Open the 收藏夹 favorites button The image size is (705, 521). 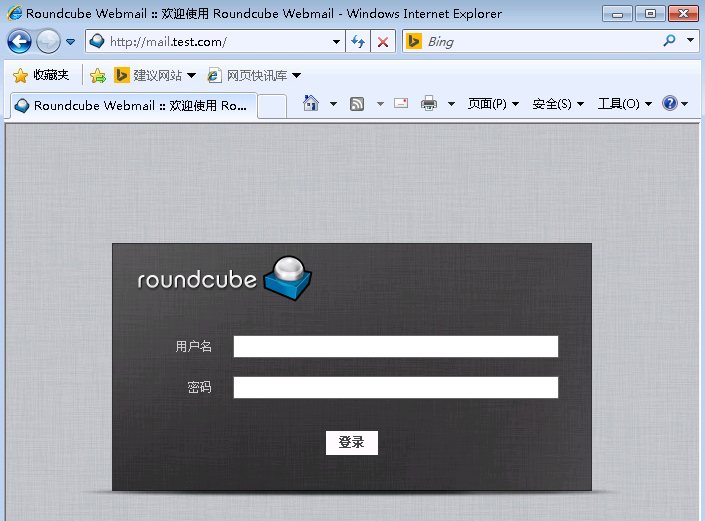pos(40,75)
